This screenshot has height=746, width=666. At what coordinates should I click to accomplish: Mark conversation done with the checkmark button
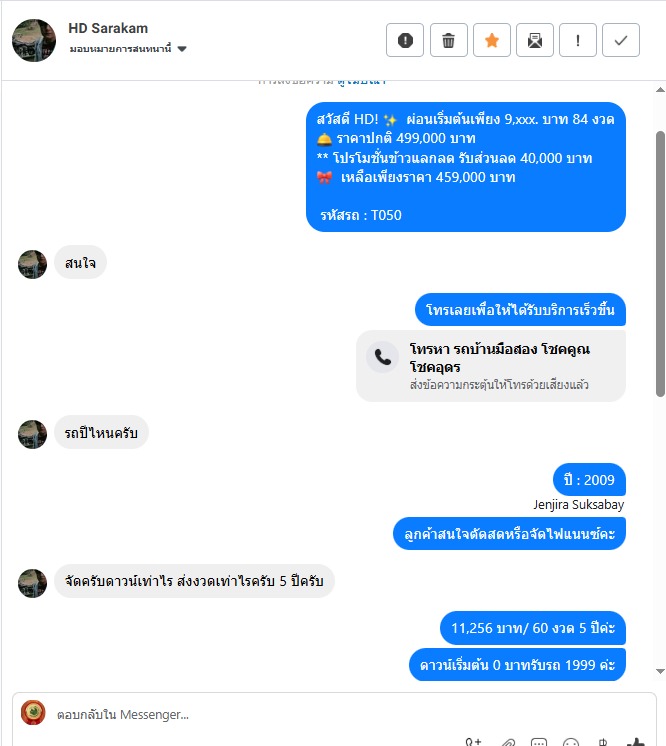point(621,40)
